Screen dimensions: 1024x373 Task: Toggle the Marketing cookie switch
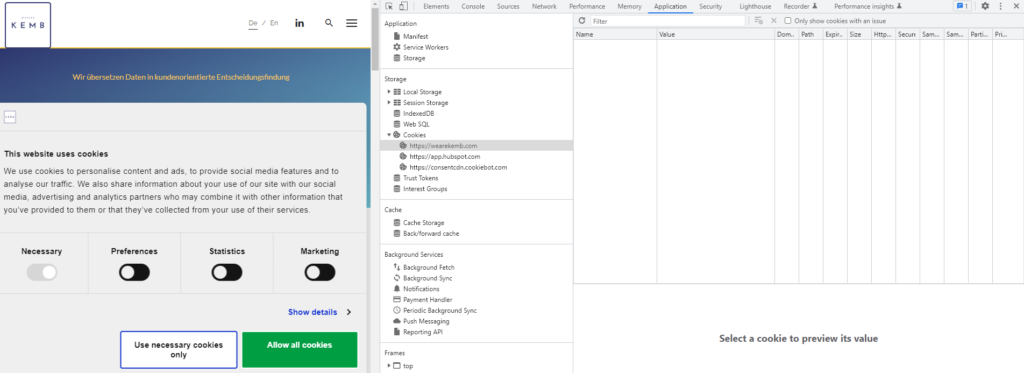pyautogui.click(x=320, y=272)
